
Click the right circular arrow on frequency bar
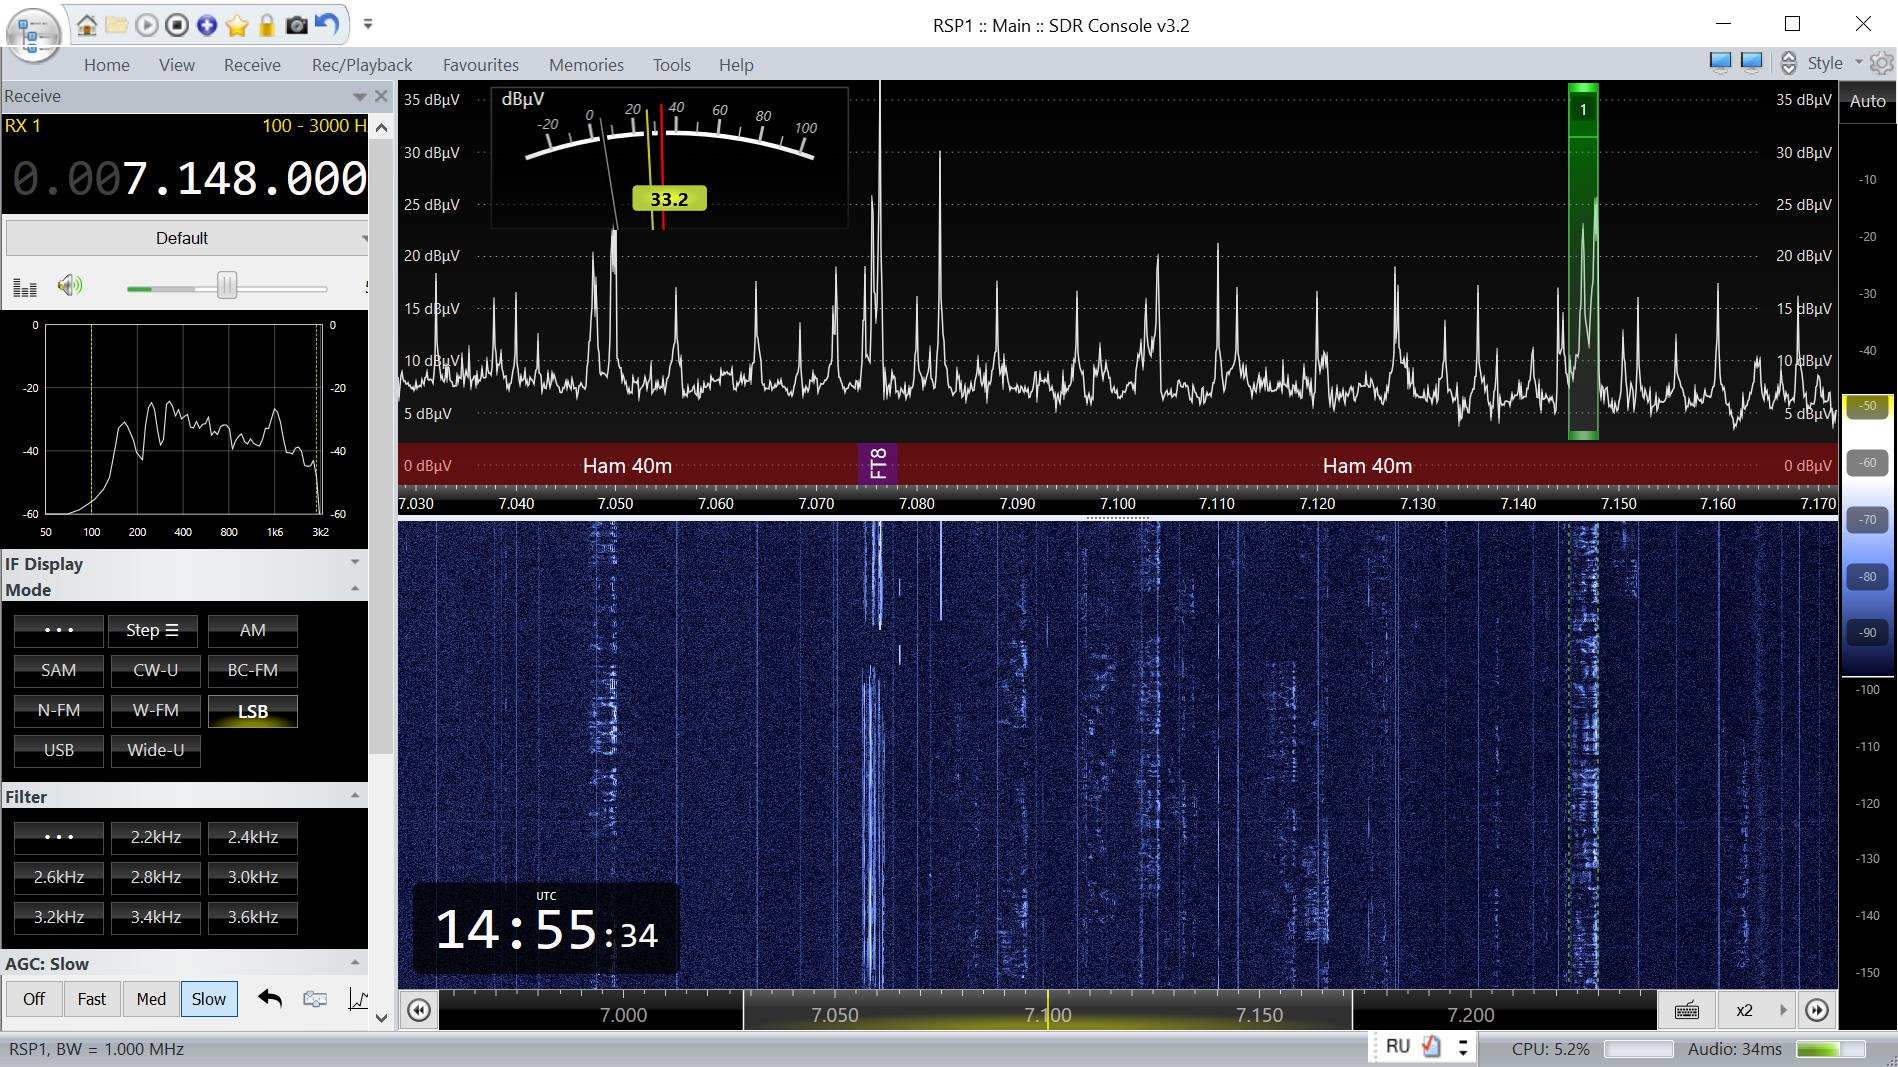point(1817,1010)
